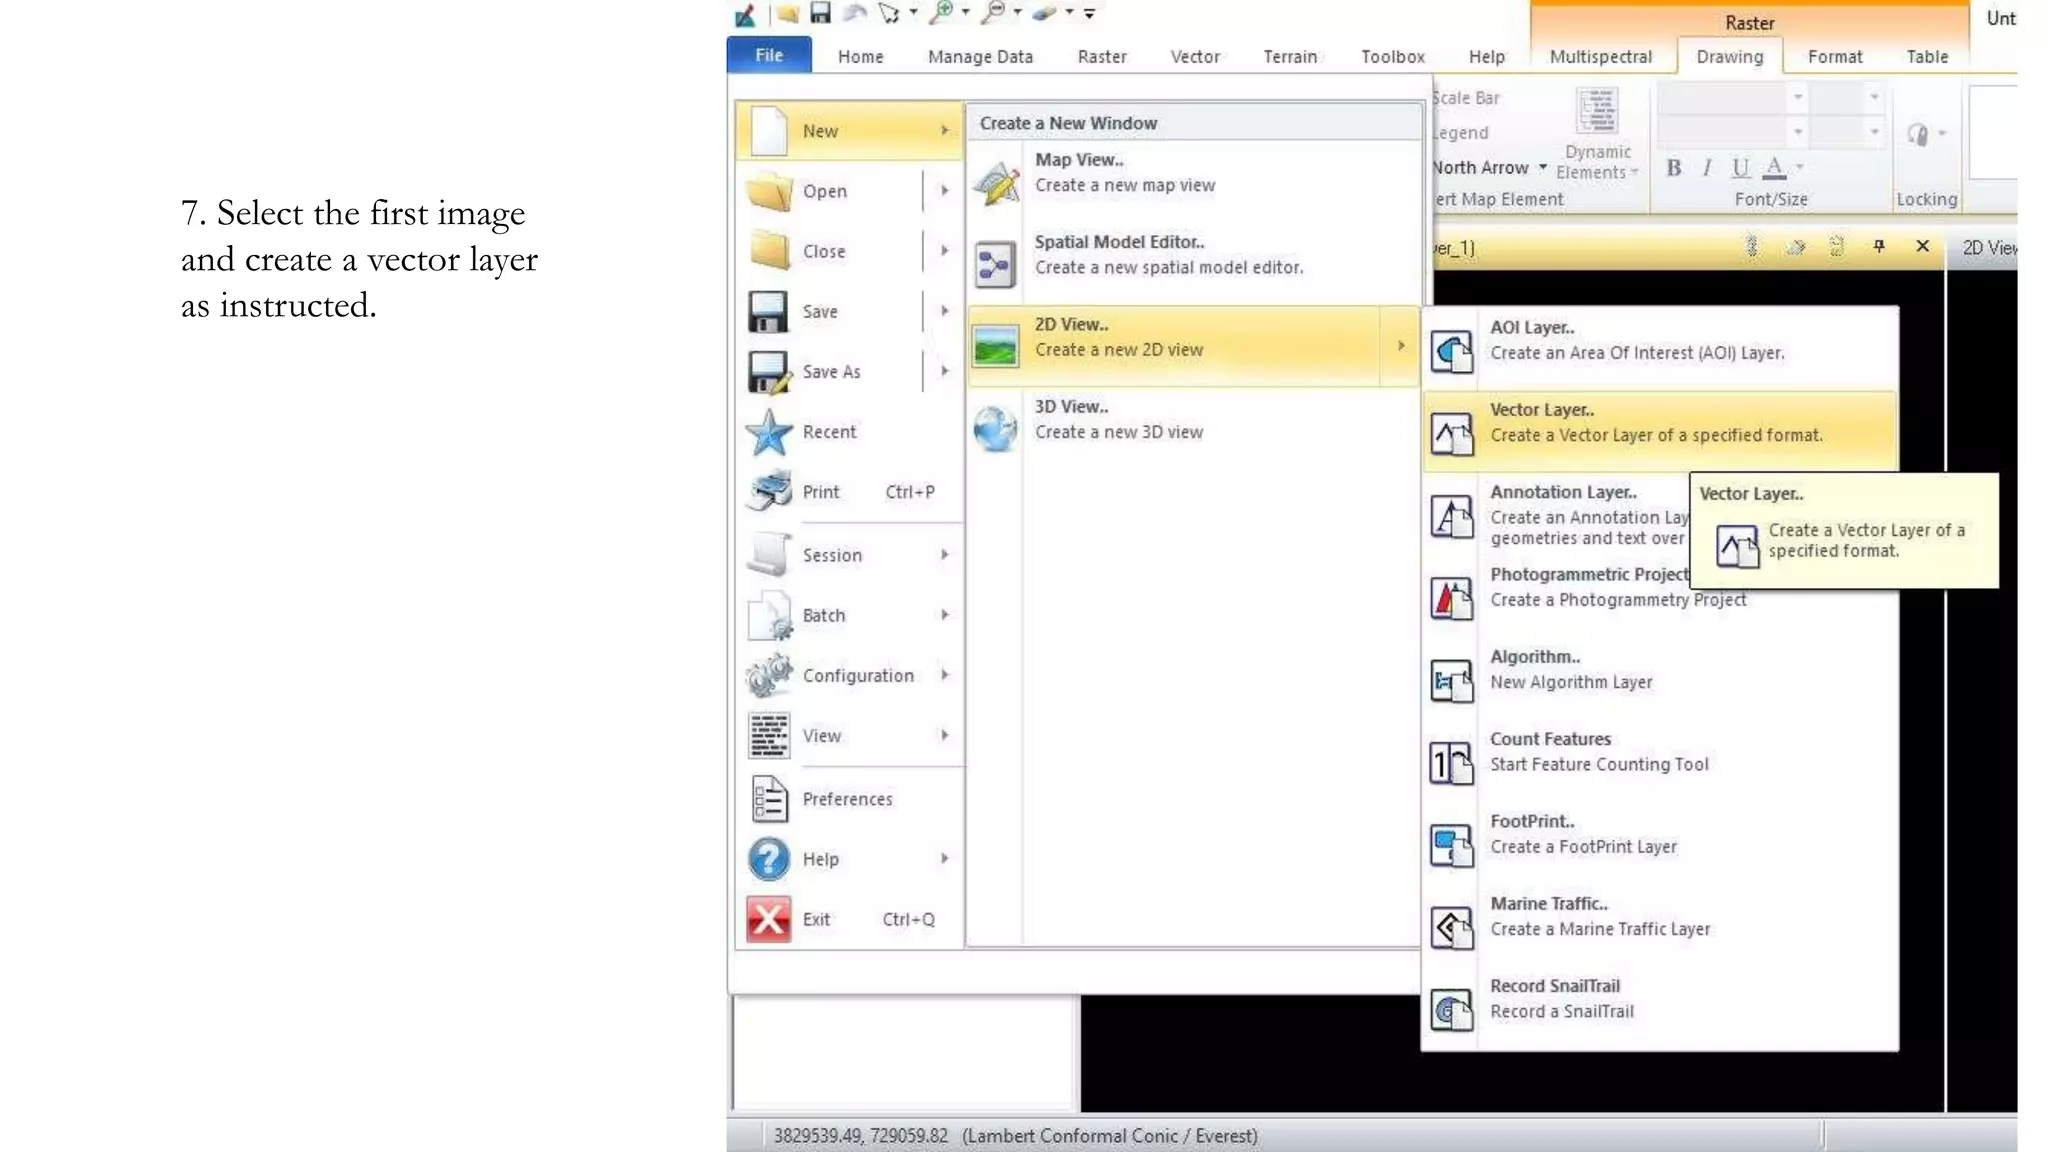Click the Spatial Model Editor icon
The image size is (2048, 1152).
click(x=995, y=265)
